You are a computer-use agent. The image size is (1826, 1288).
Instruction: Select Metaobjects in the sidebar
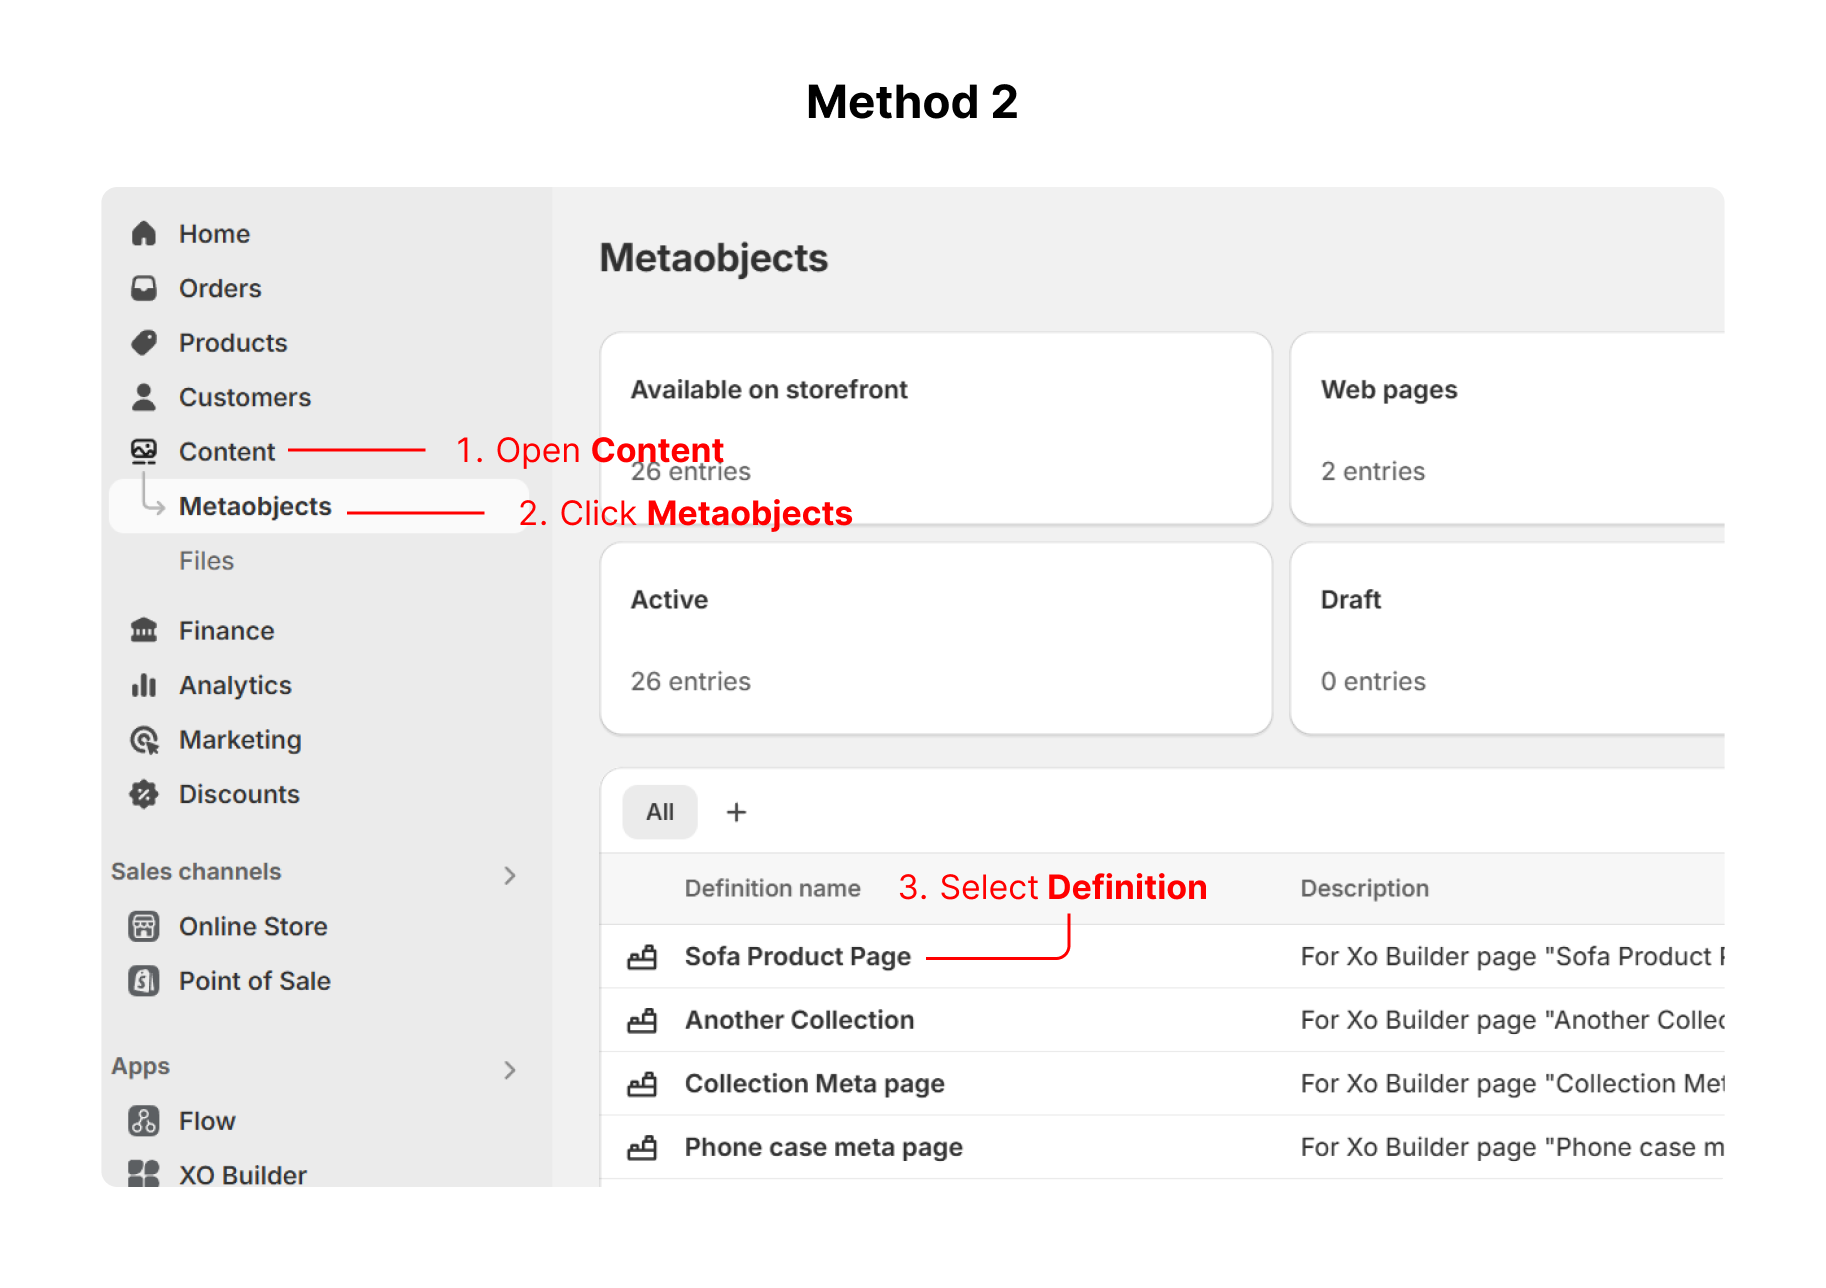(255, 507)
